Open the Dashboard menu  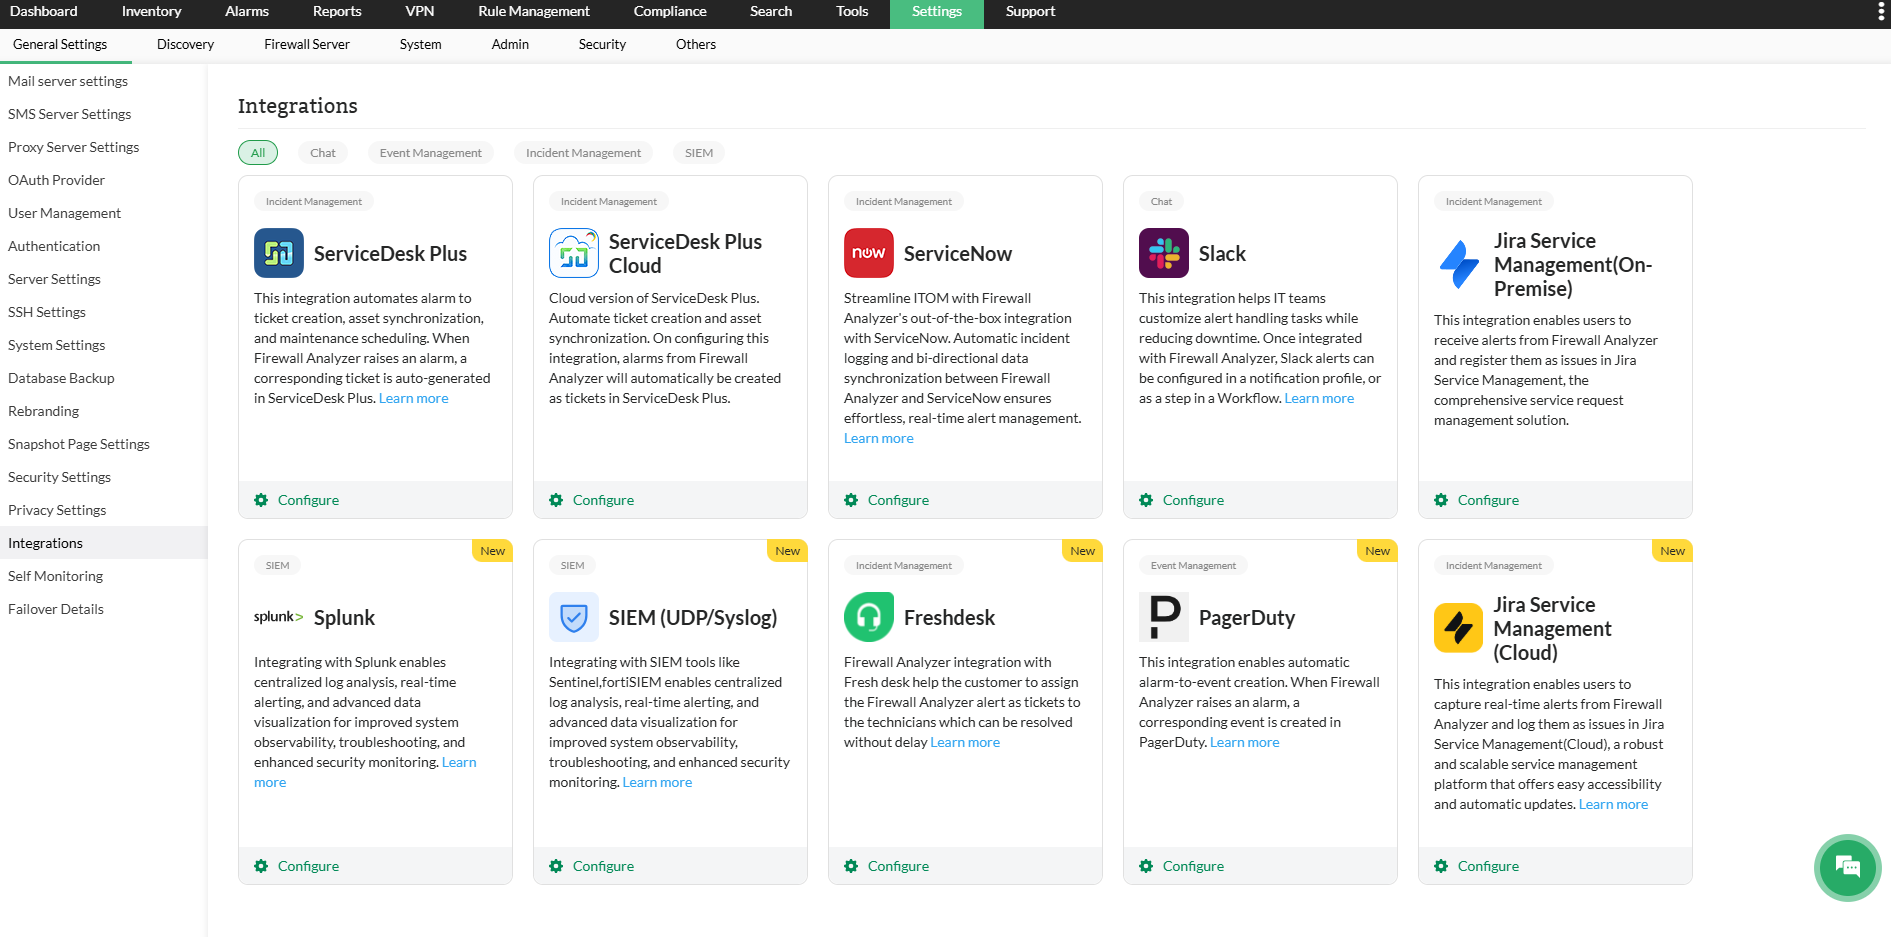(x=44, y=12)
